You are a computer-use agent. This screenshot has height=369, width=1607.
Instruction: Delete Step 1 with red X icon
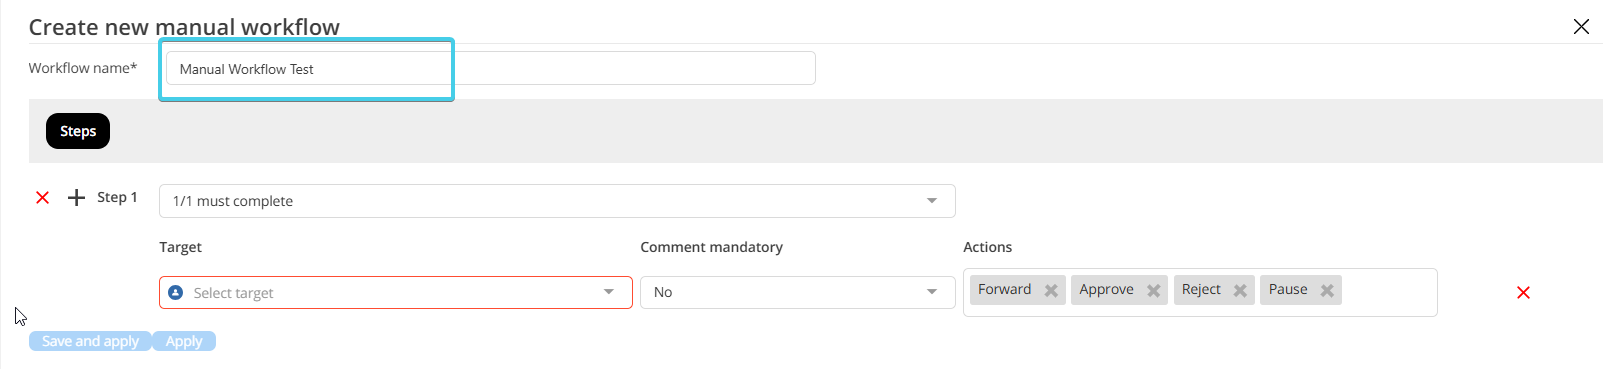[43, 198]
